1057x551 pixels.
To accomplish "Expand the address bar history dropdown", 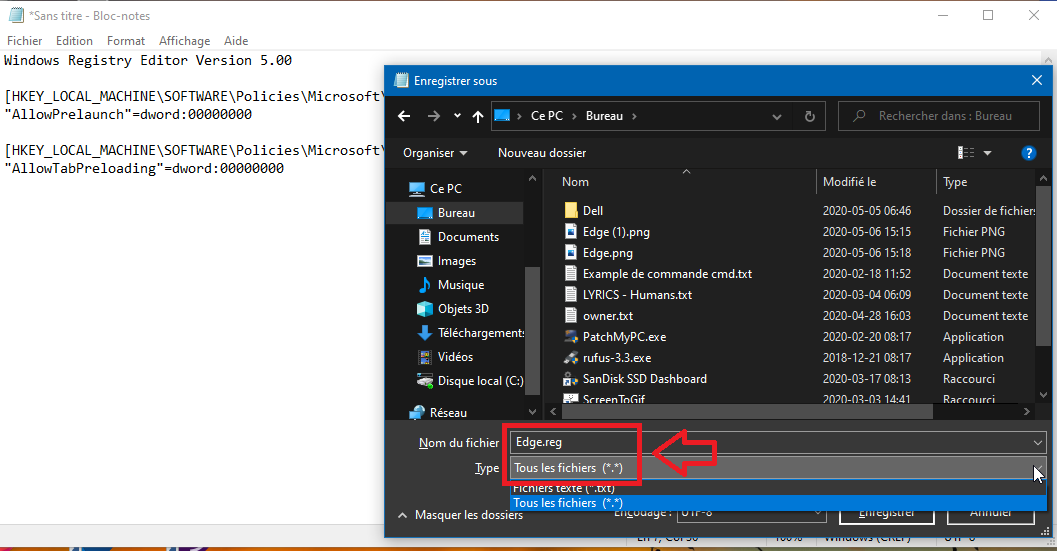I will tap(777, 116).
